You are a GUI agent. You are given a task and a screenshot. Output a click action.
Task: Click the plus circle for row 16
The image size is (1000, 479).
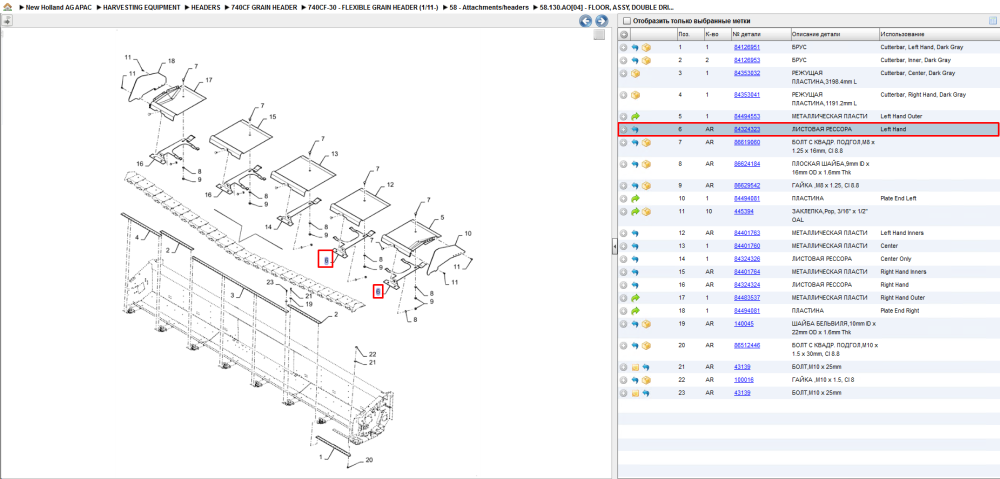pyautogui.click(x=624, y=285)
